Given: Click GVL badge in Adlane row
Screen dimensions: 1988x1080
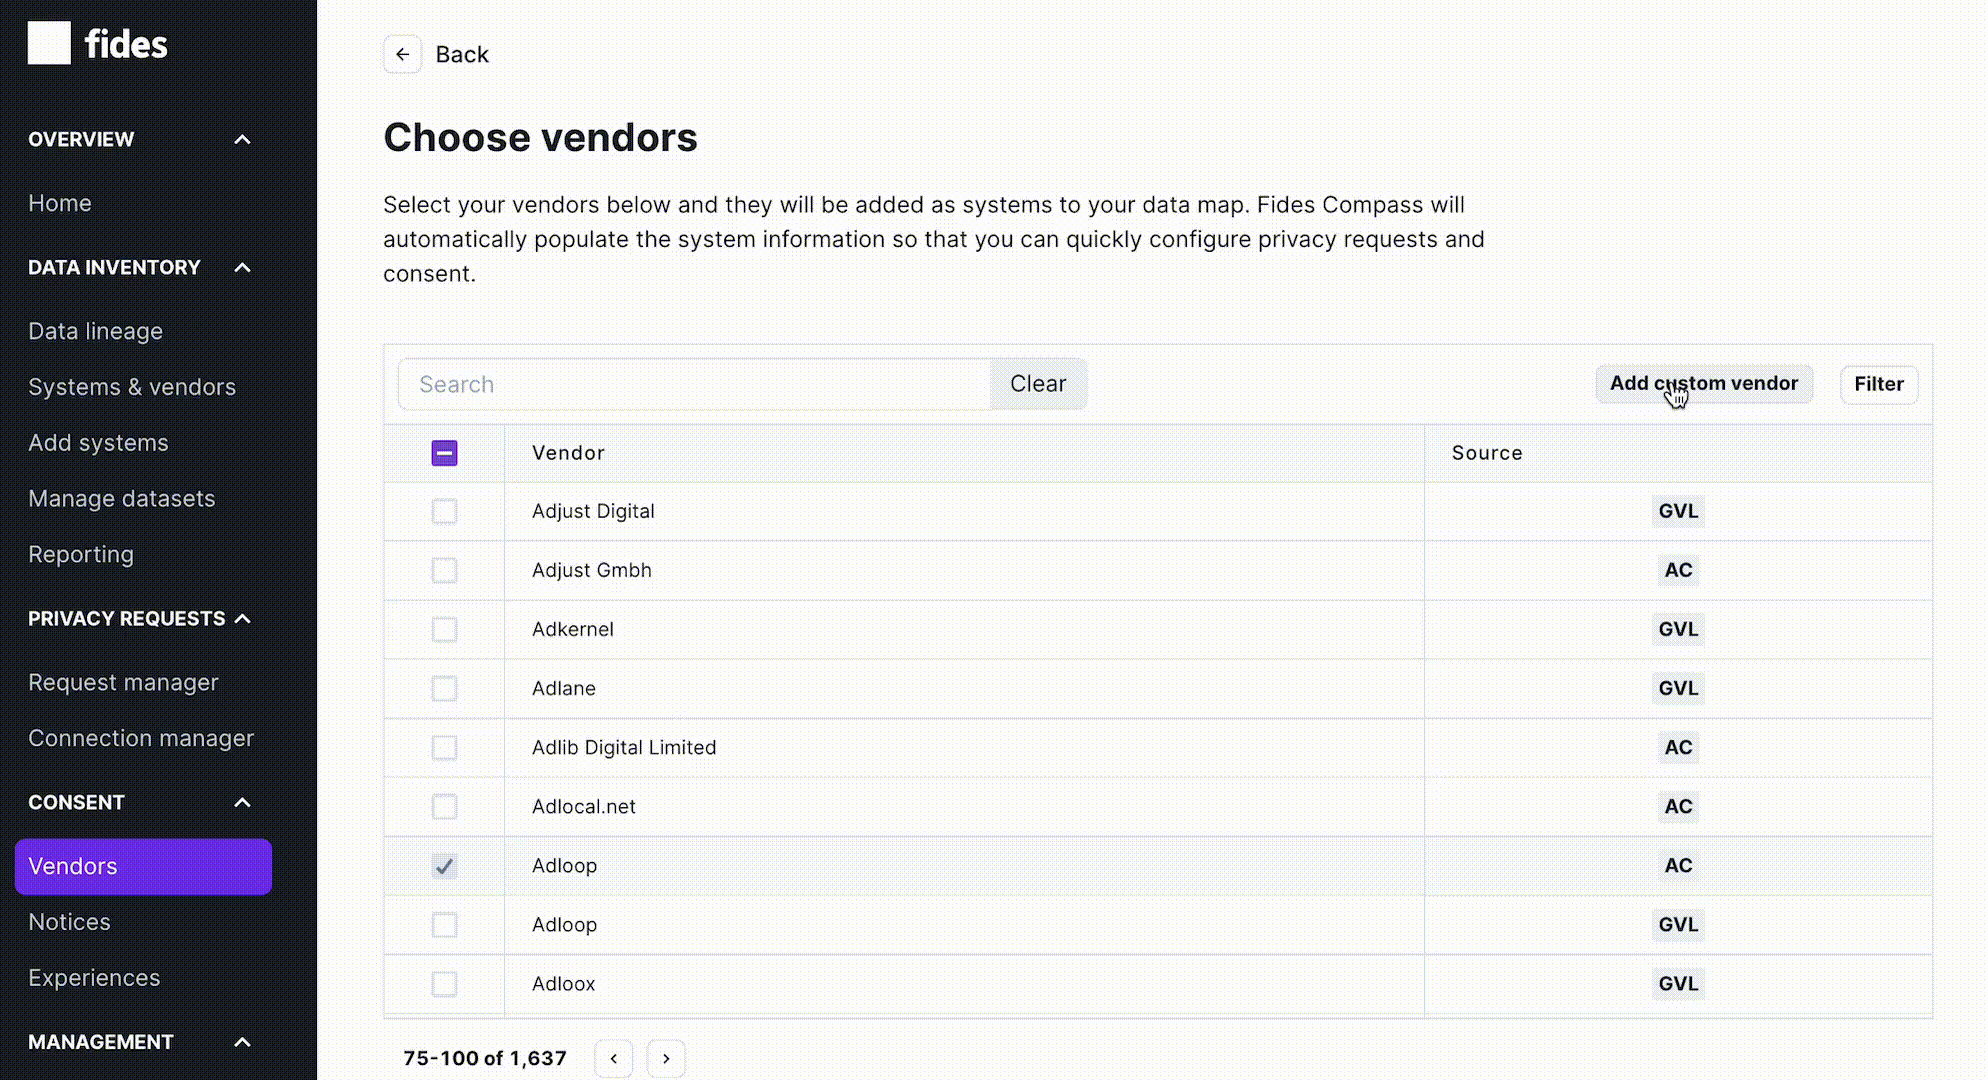Looking at the screenshot, I should click(1678, 688).
